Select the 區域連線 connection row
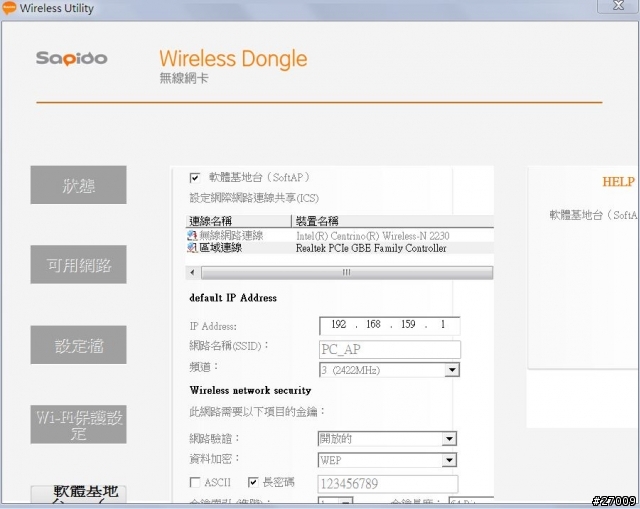The height and width of the screenshot is (509, 640). coord(340,248)
